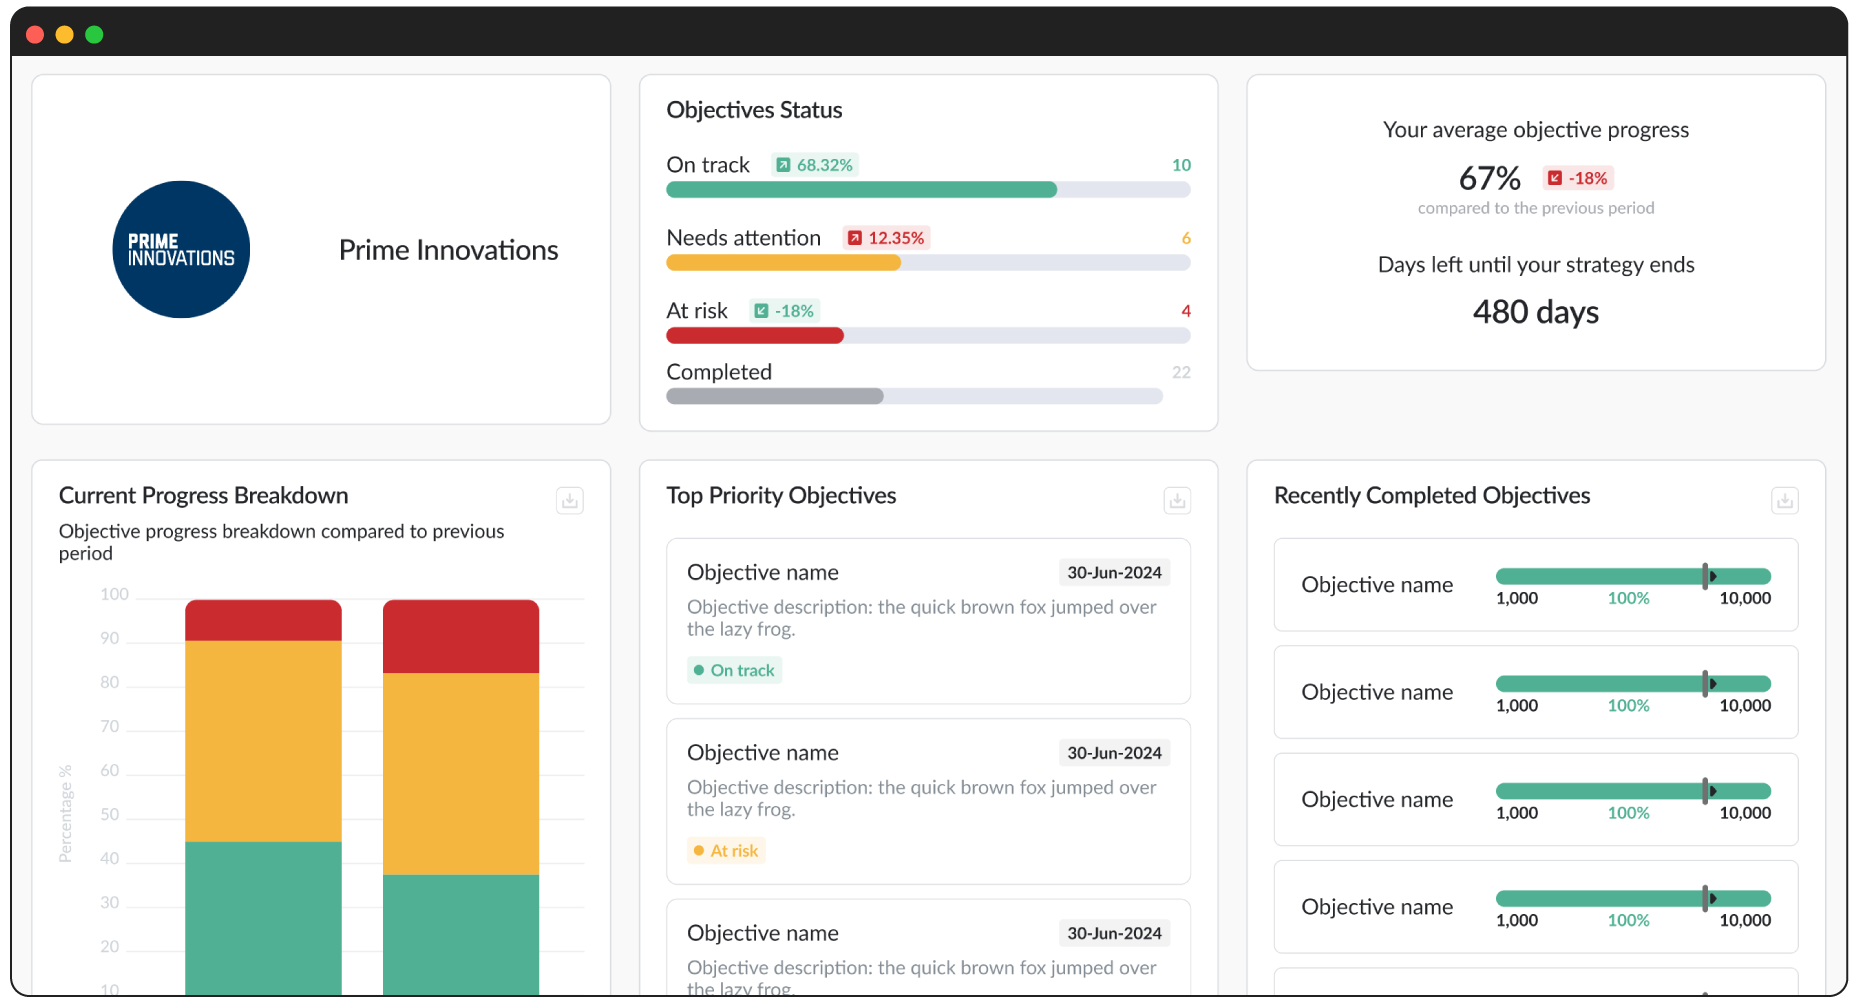Click the 480 days remaining figure

pyautogui.click(x=1536, y=312)
